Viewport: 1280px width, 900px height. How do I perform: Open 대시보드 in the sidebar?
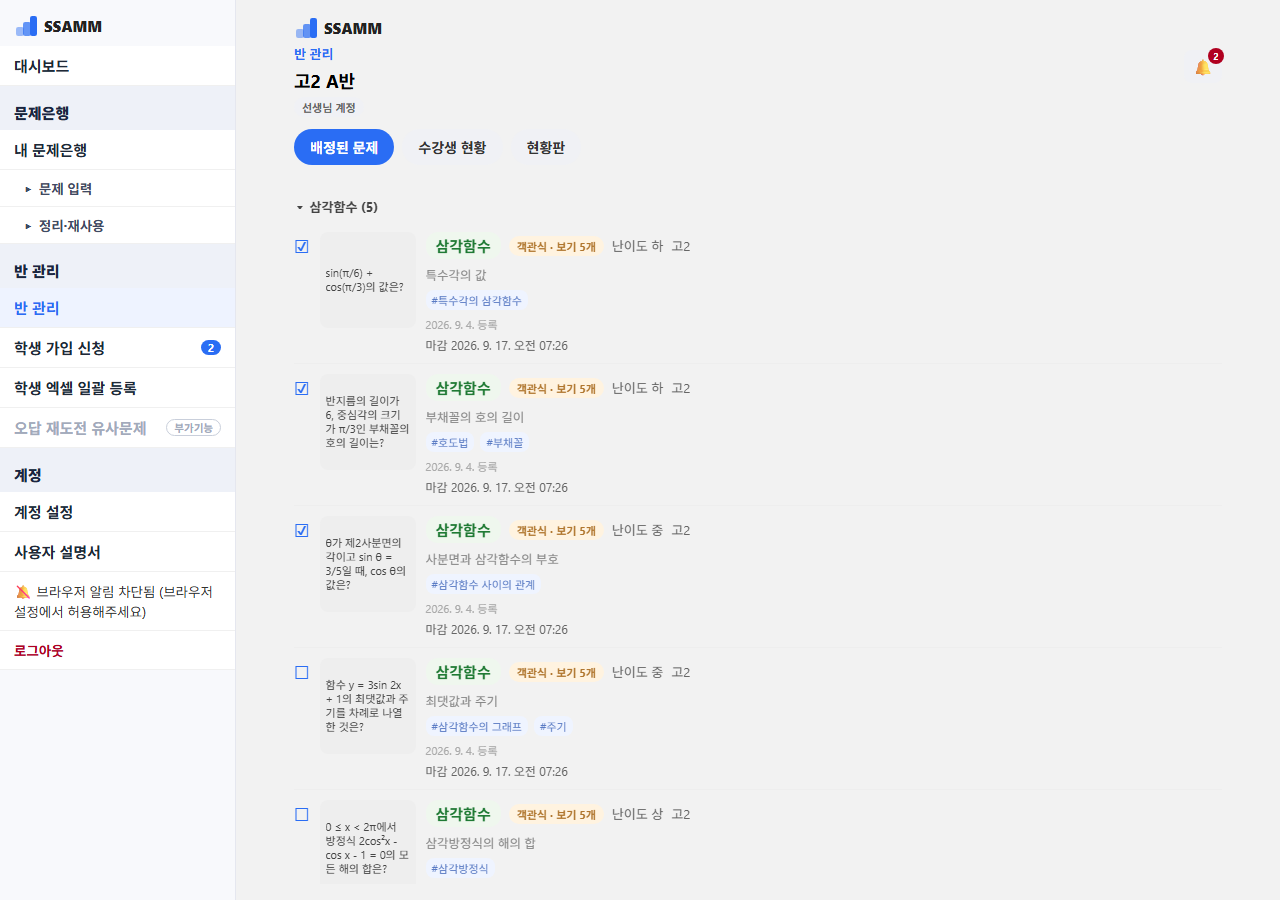click(117, 66)
